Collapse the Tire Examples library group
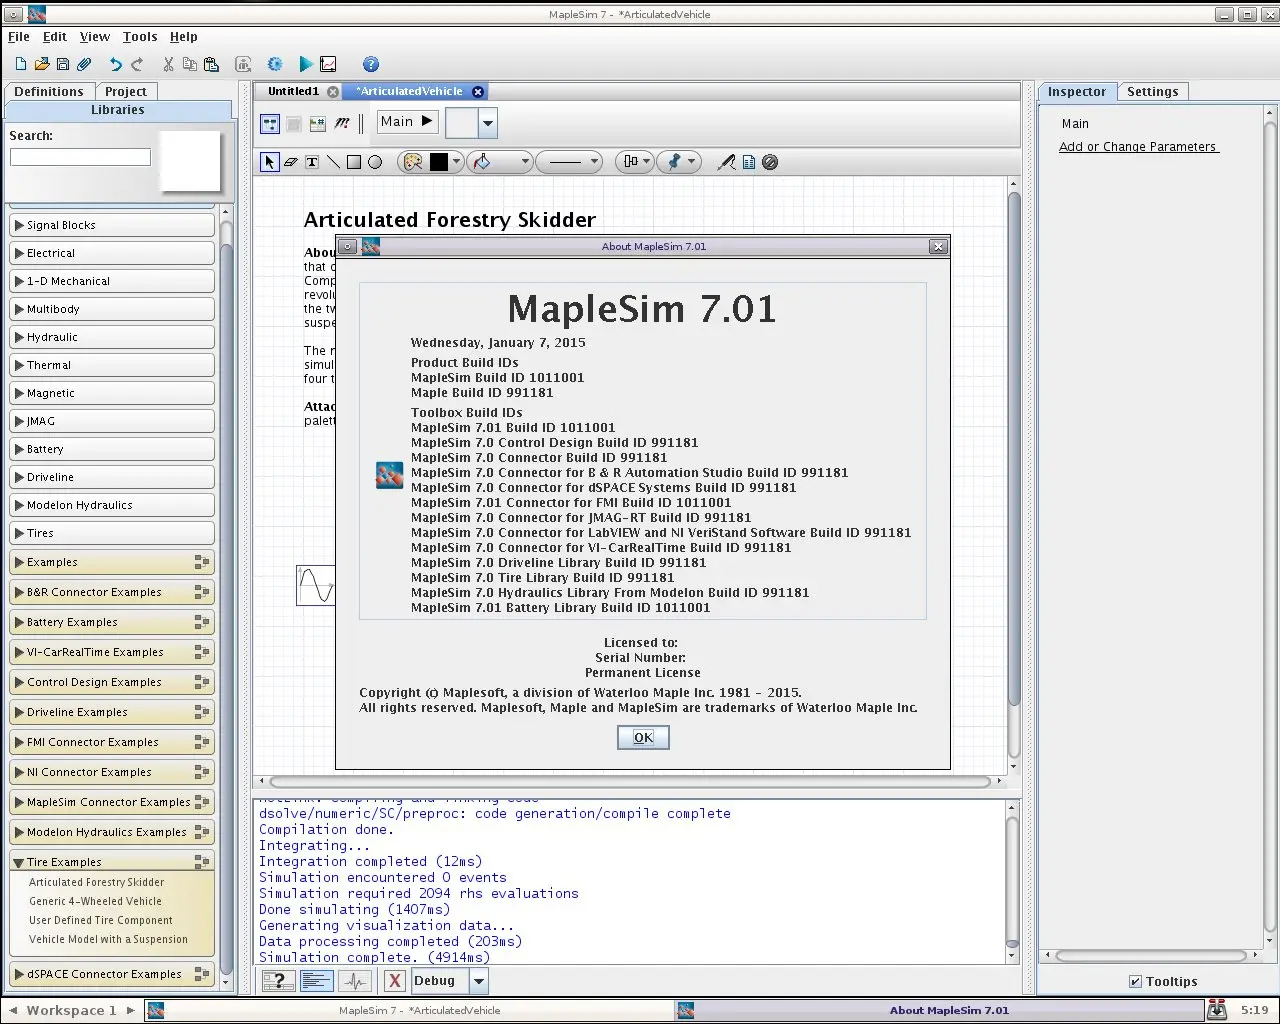Viewport: 1280px width, 1024px height. click(x=19, y=862)
